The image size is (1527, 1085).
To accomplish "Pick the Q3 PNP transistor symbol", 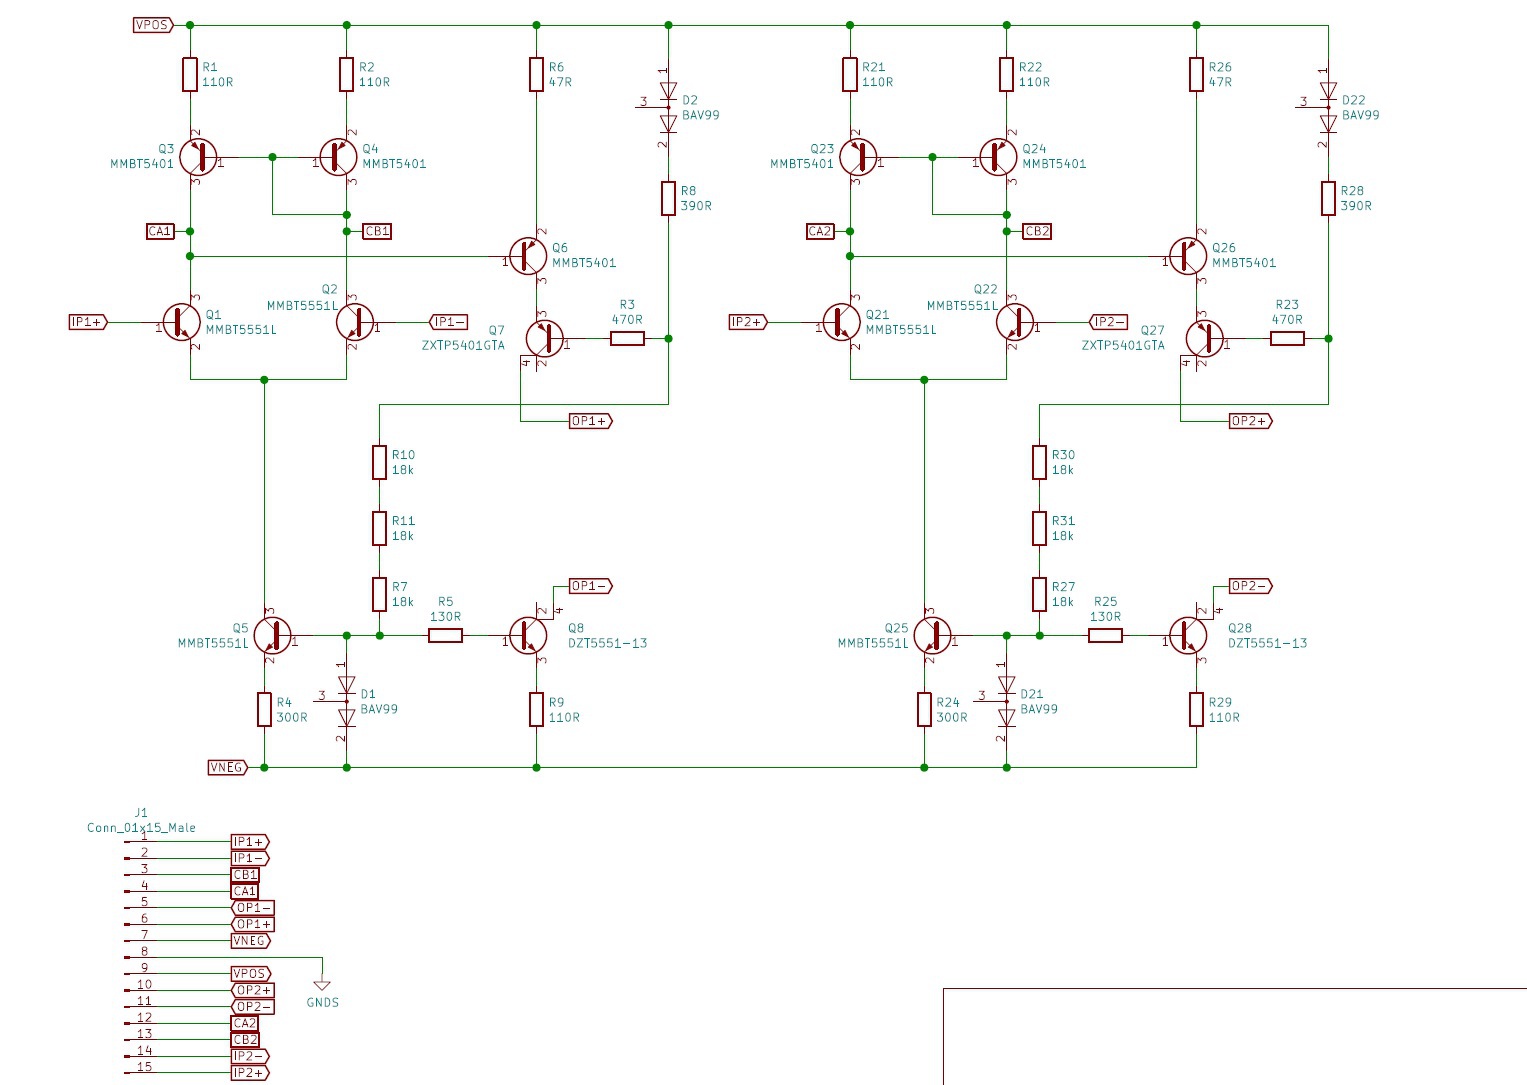I will 199,157.
